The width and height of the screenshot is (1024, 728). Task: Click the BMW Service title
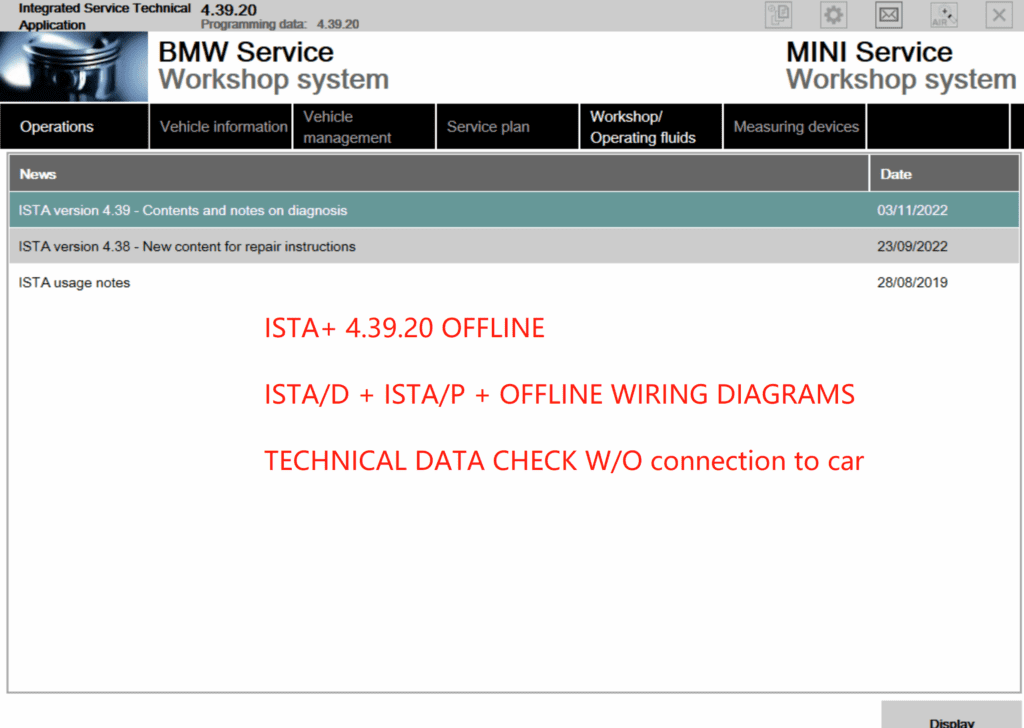point(246,52)
